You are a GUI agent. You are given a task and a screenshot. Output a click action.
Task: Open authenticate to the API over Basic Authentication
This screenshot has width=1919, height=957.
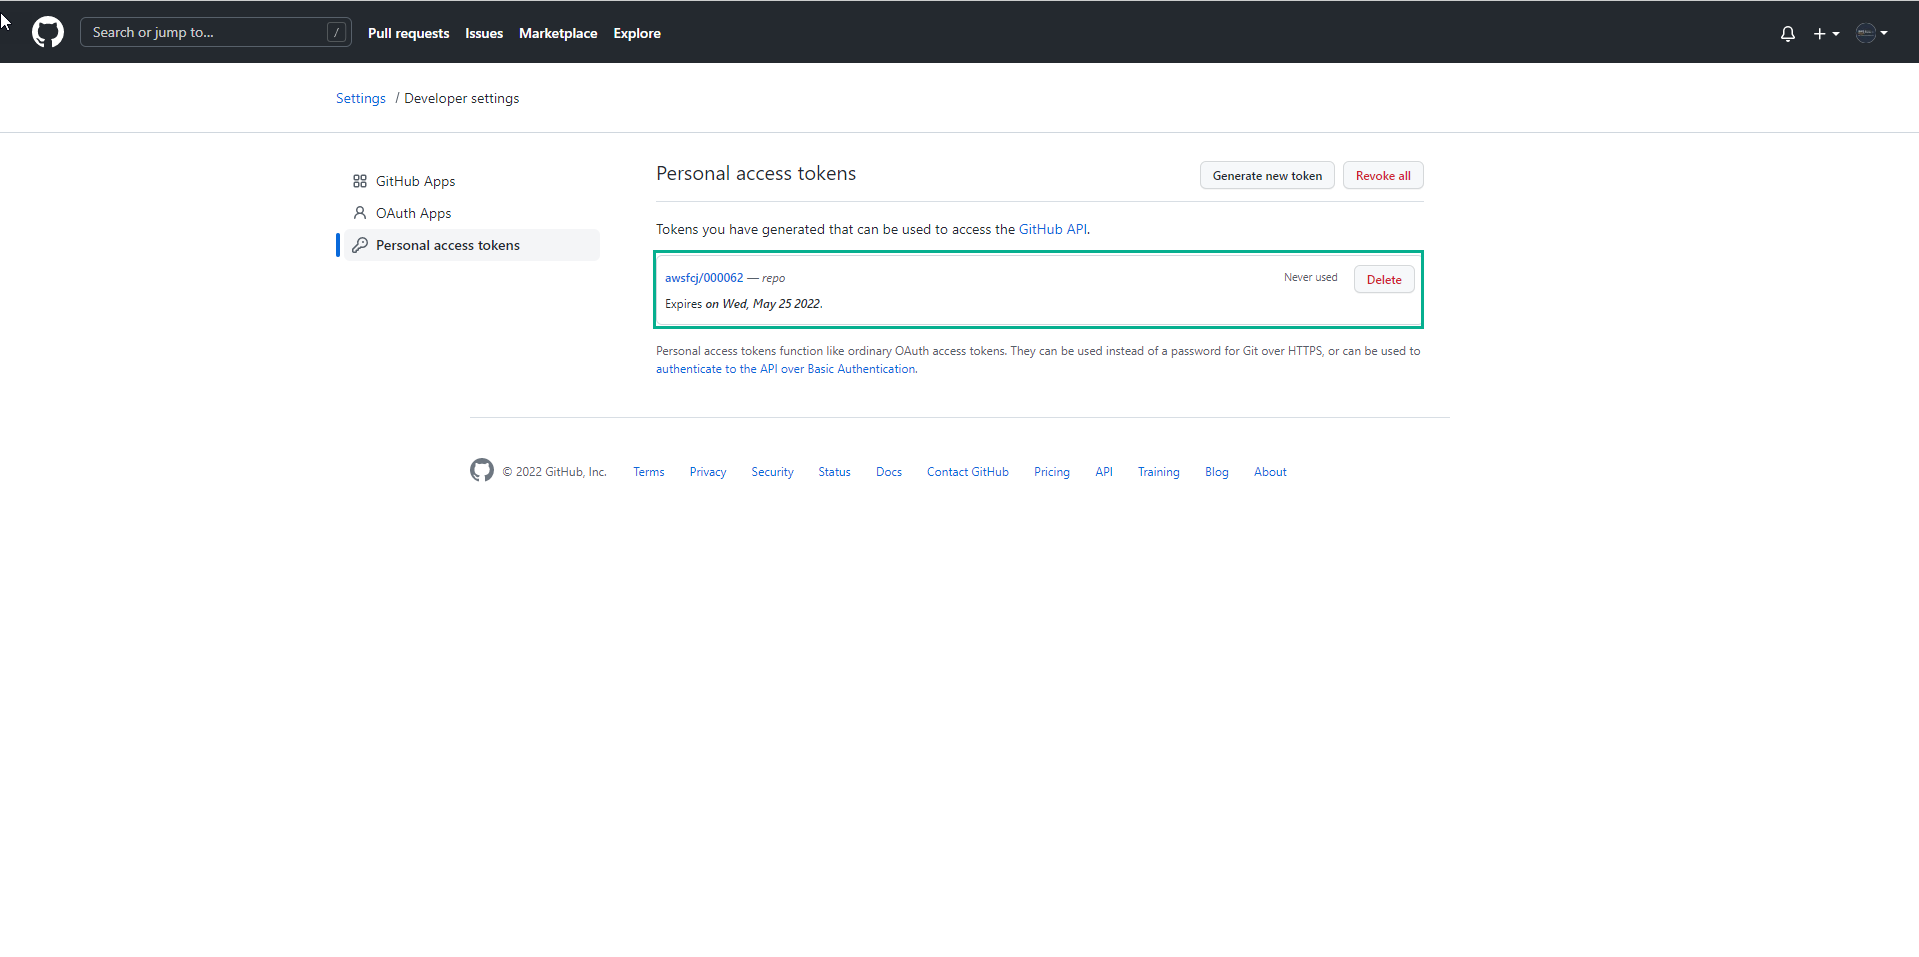pyautogui.click(x=785, y=369)
